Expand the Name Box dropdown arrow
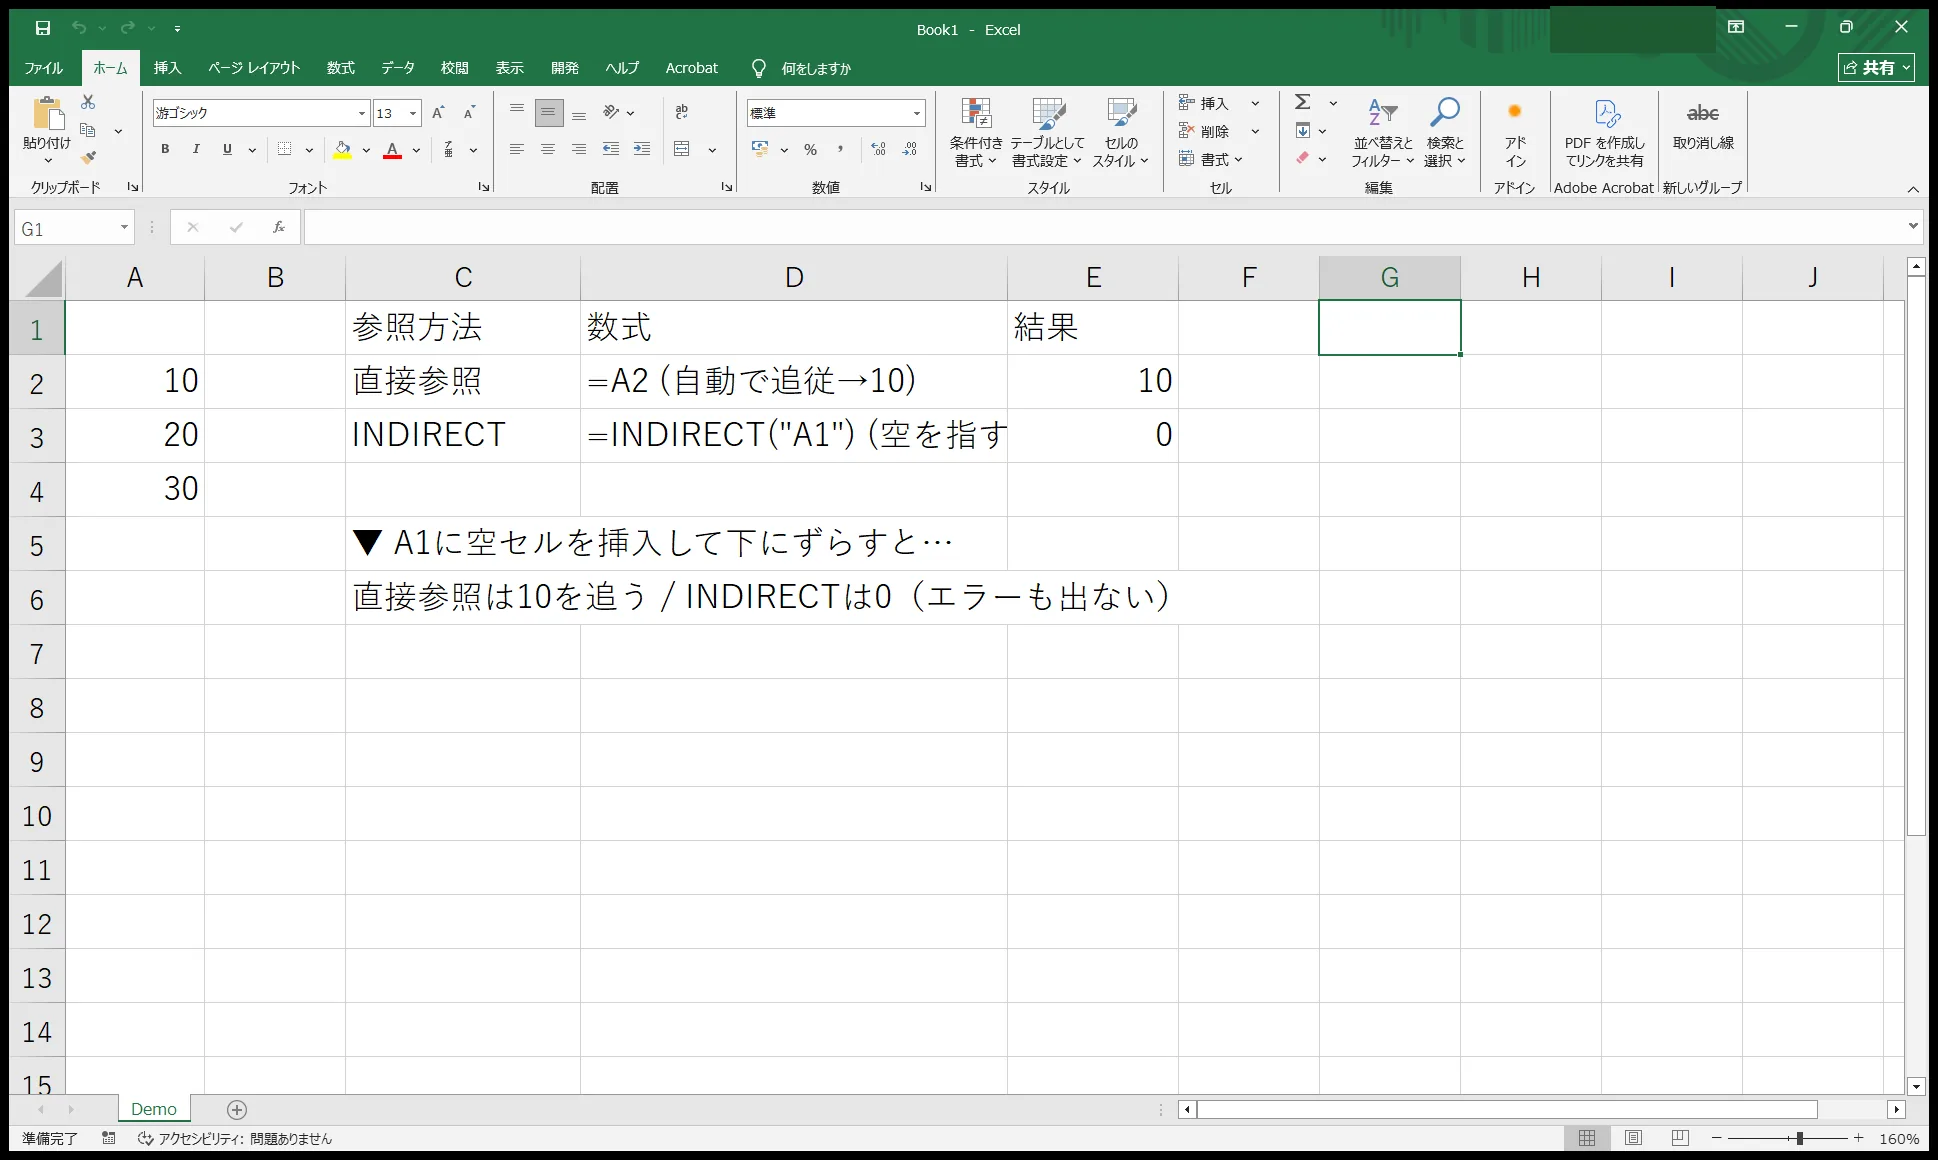 point(124,228)
